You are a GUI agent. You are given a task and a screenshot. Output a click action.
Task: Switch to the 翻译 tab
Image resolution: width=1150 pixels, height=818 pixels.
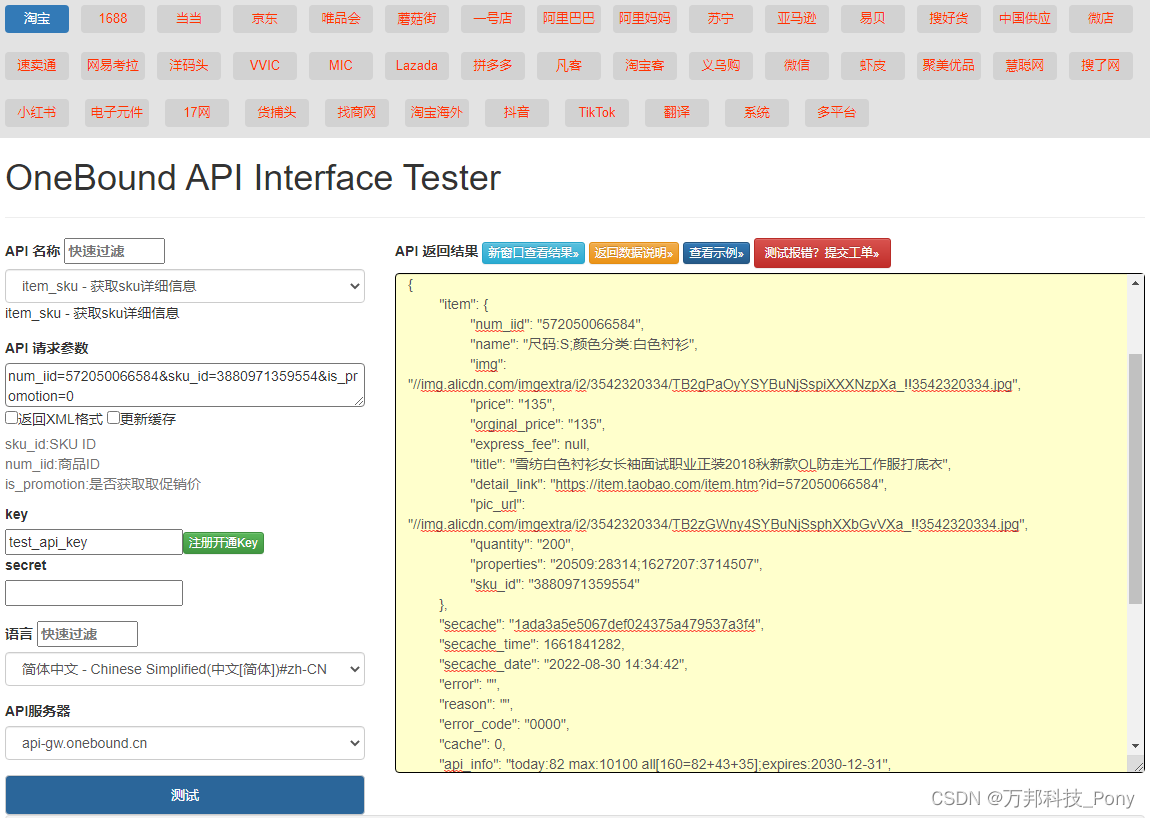[x=677, y=112]
